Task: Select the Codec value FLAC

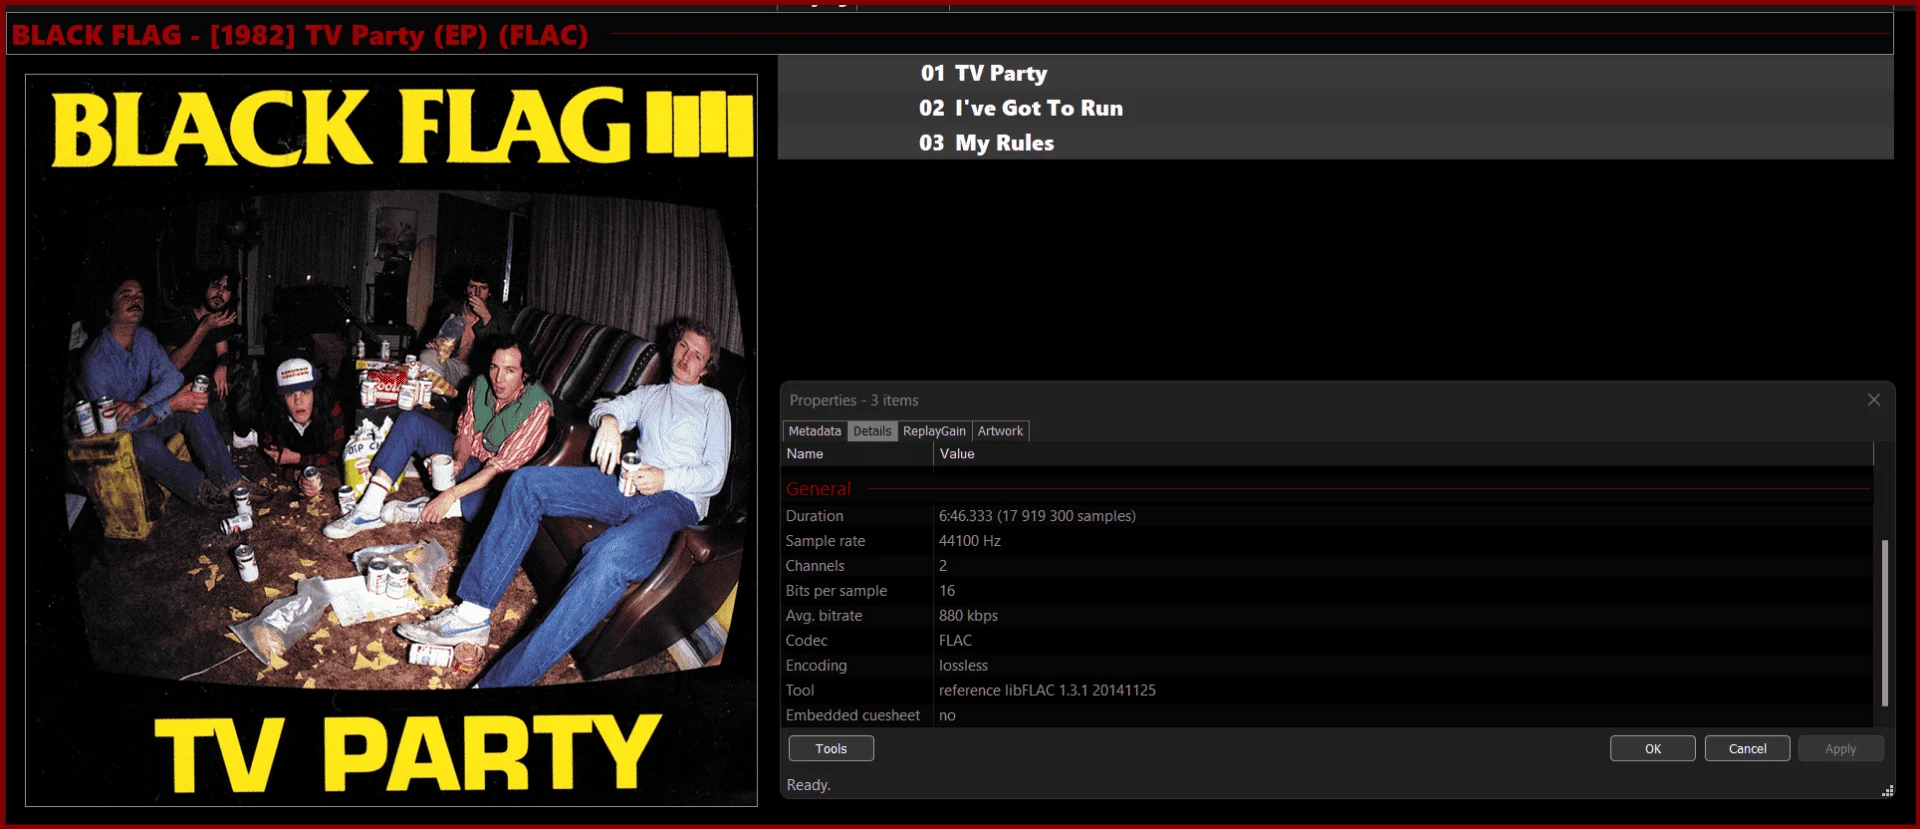Action: pyautogui.click(x=955, y=641)
